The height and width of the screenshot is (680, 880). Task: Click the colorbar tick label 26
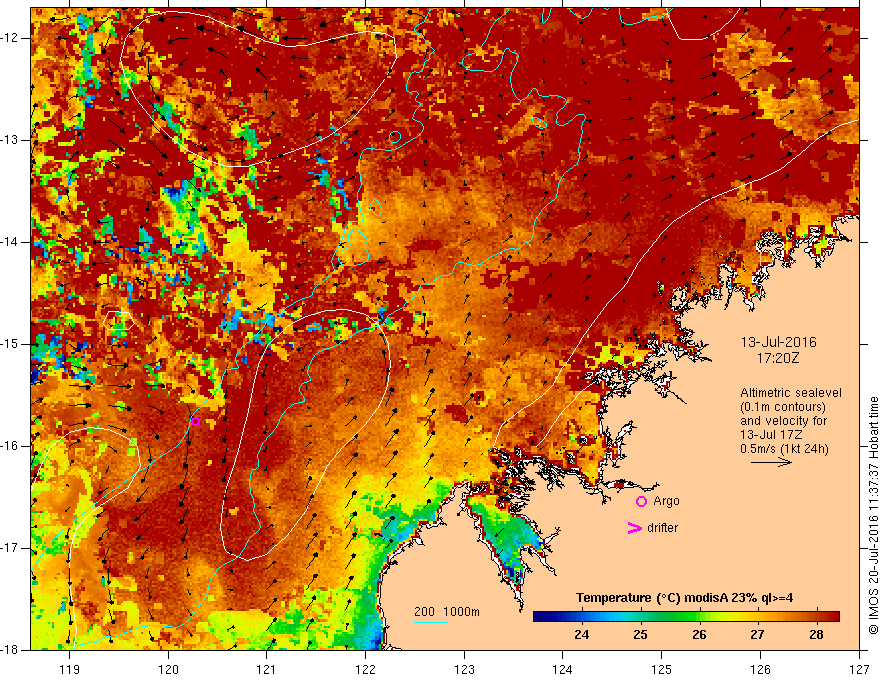point(699,635)
